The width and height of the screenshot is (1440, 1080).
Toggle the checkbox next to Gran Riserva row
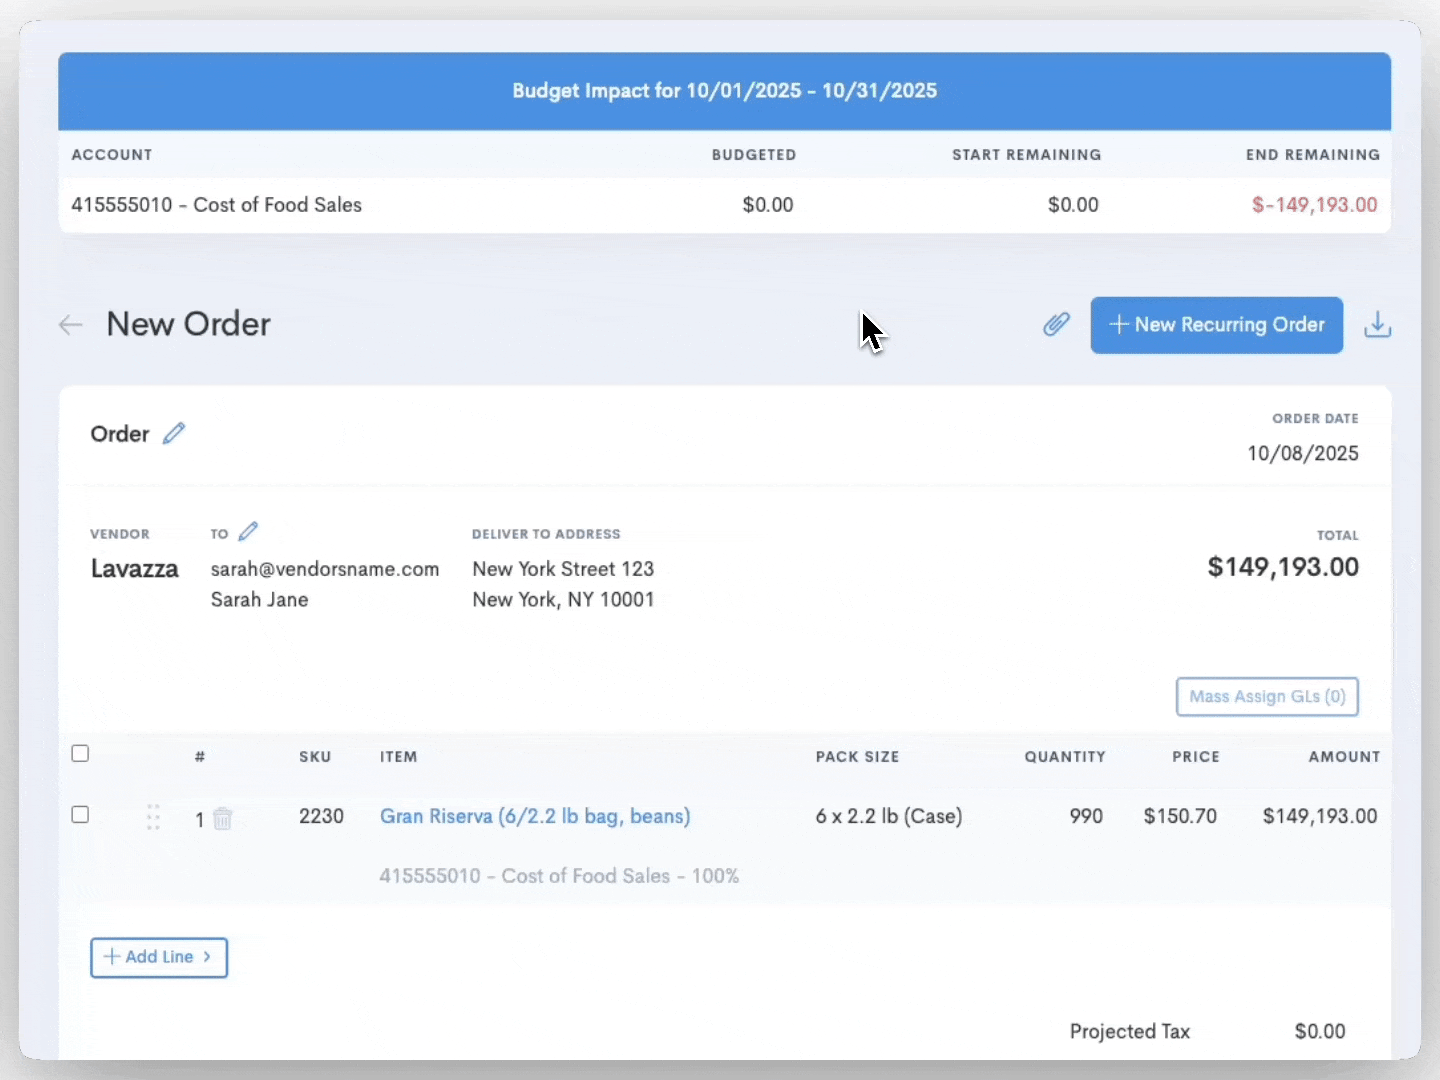click(x=80, y=815)
